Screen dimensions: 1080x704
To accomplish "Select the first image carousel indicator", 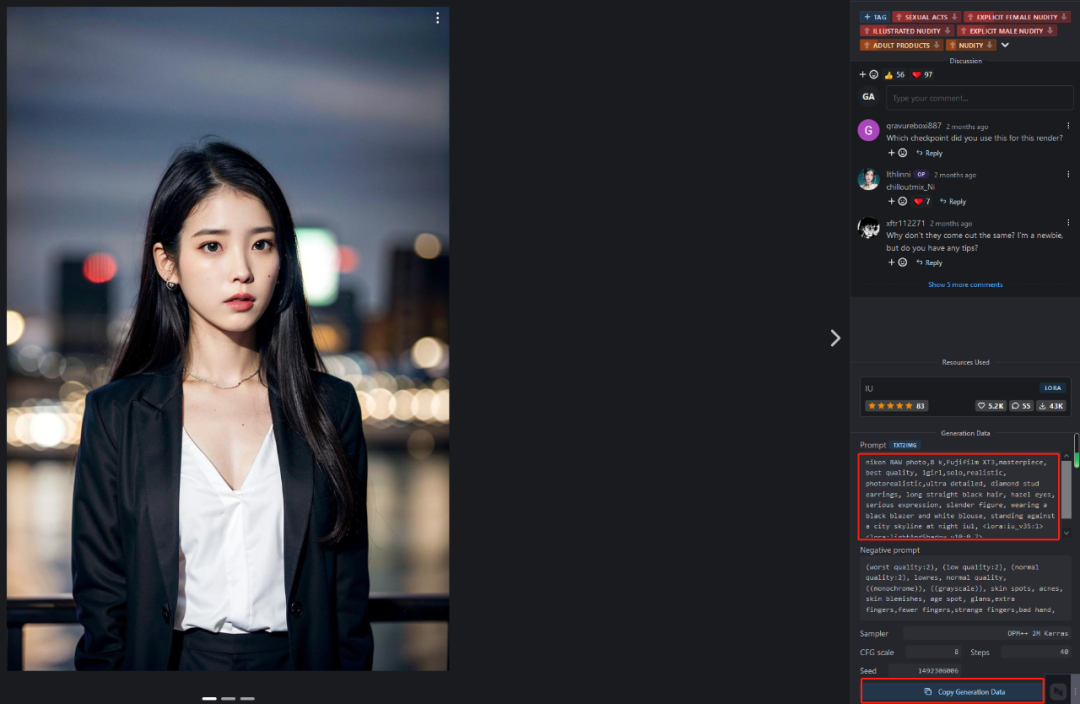I will (209, 698).
